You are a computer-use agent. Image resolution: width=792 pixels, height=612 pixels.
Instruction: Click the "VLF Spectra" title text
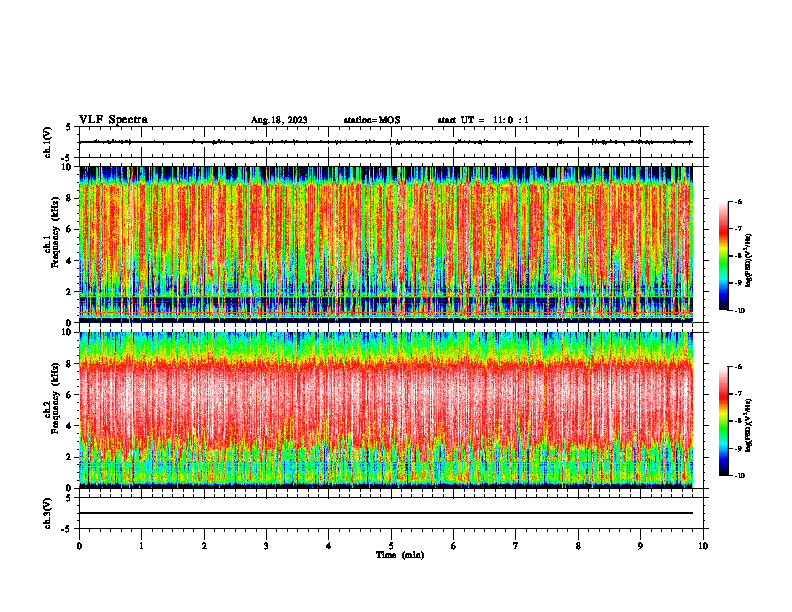coord(113,120)
